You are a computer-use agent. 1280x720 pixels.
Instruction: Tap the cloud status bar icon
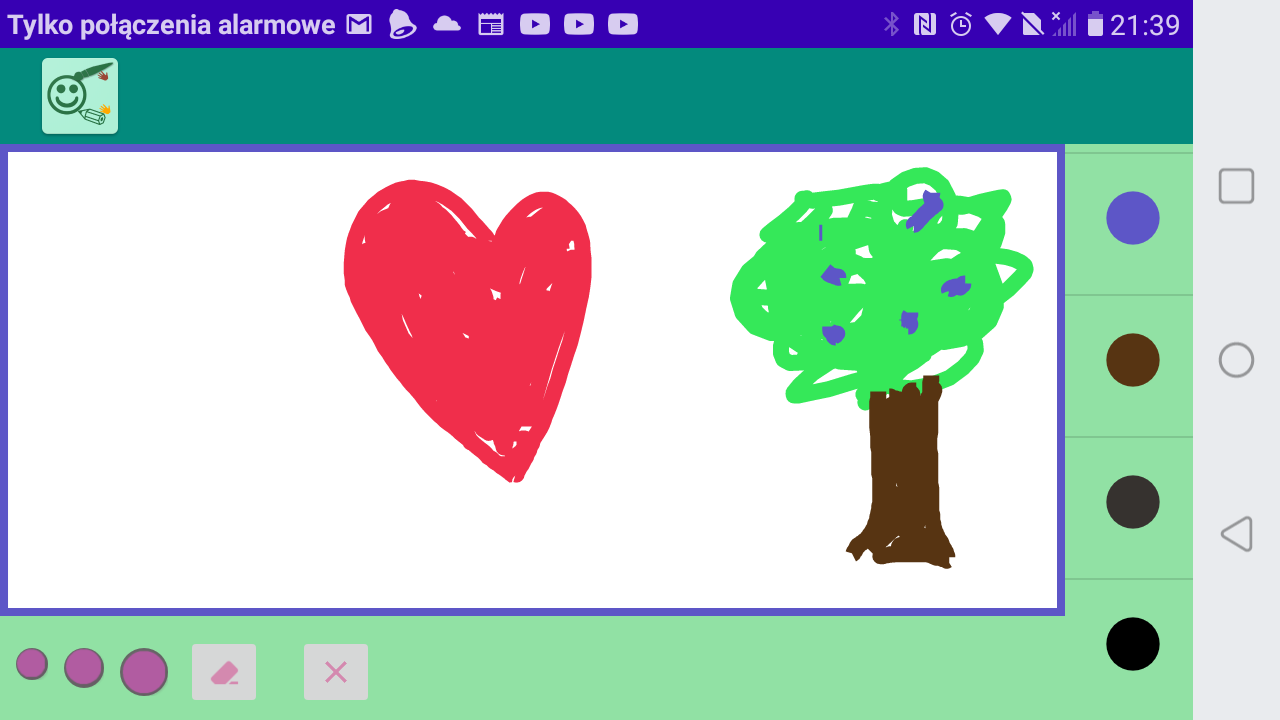(x=447, y=24)
